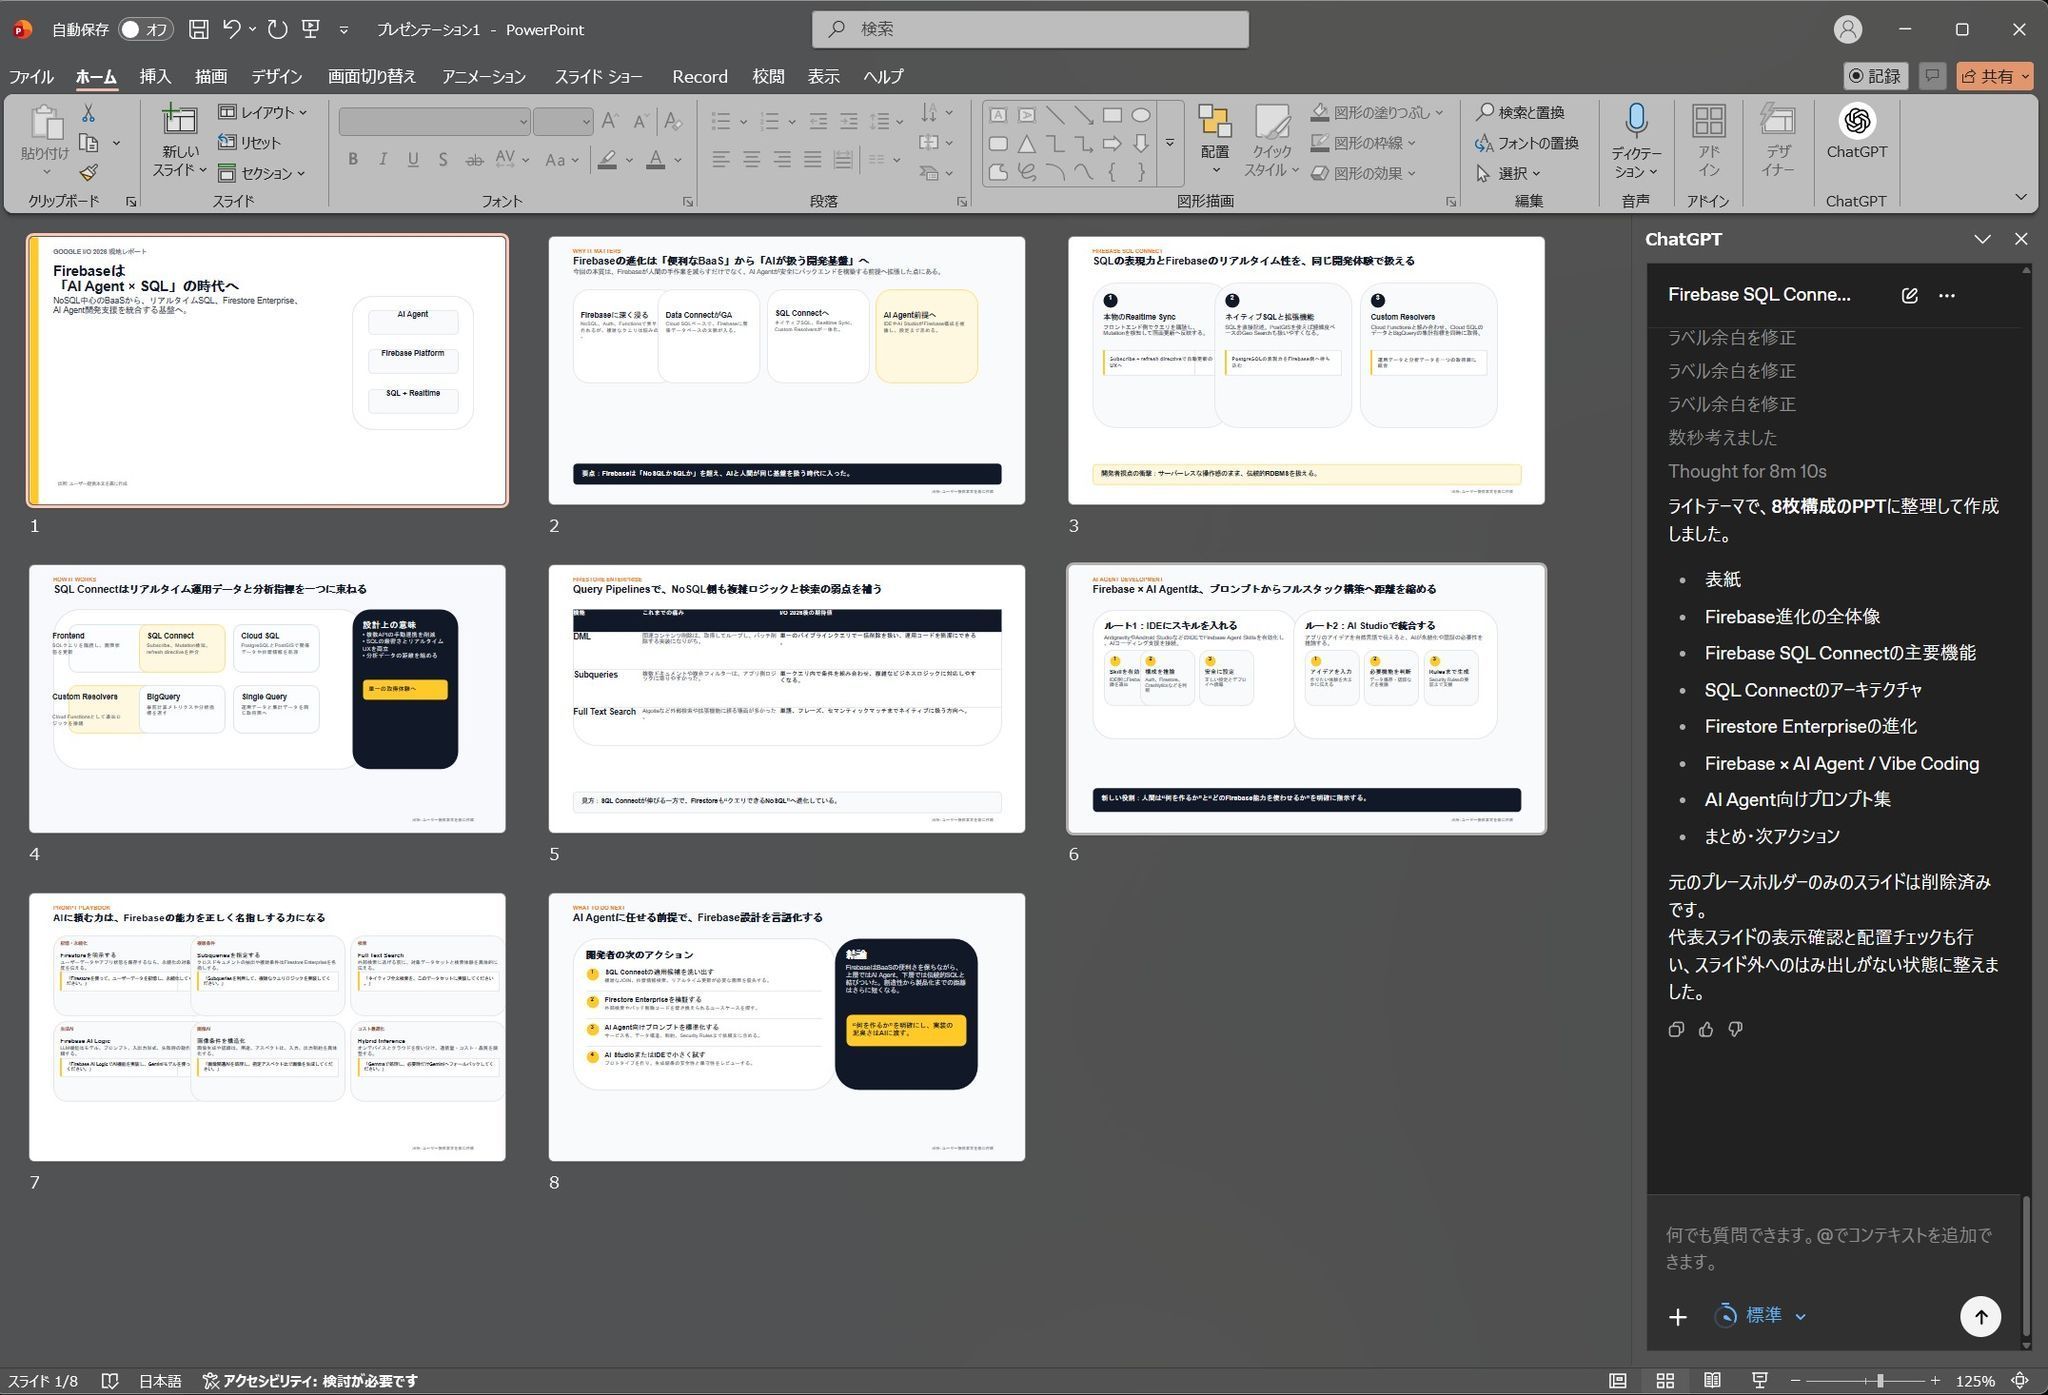Click the Redo icon in title bar
The width and height of the screenshot is (2048, 1395).
(278, 29)
